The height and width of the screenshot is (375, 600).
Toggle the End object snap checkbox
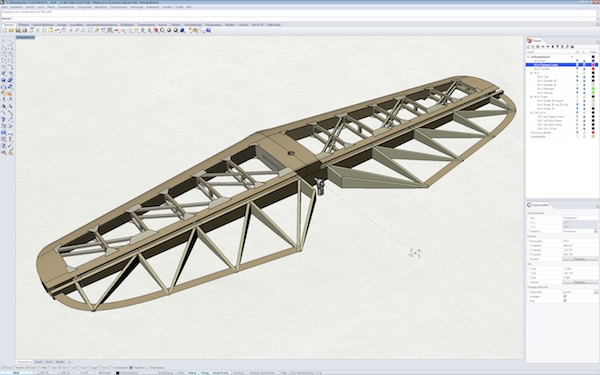coord(4,368)
